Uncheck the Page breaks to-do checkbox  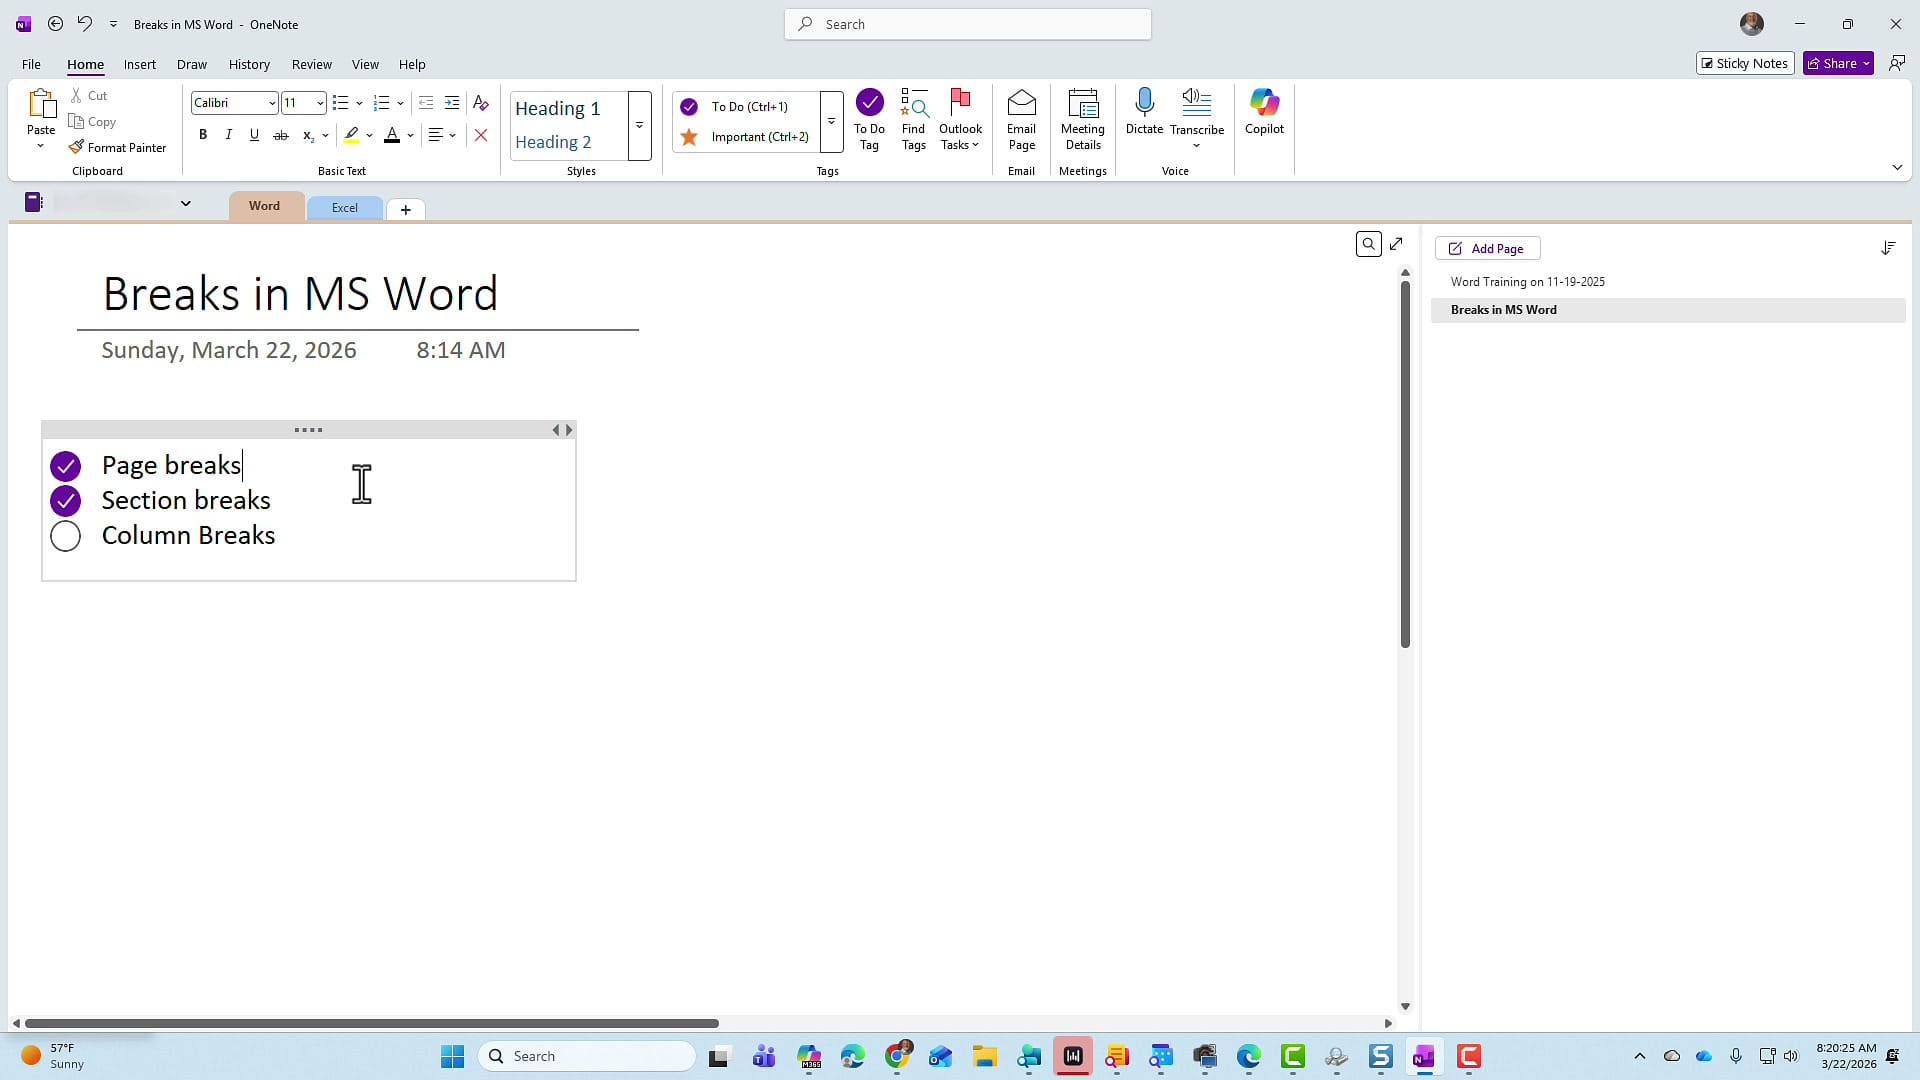[65, 466]
